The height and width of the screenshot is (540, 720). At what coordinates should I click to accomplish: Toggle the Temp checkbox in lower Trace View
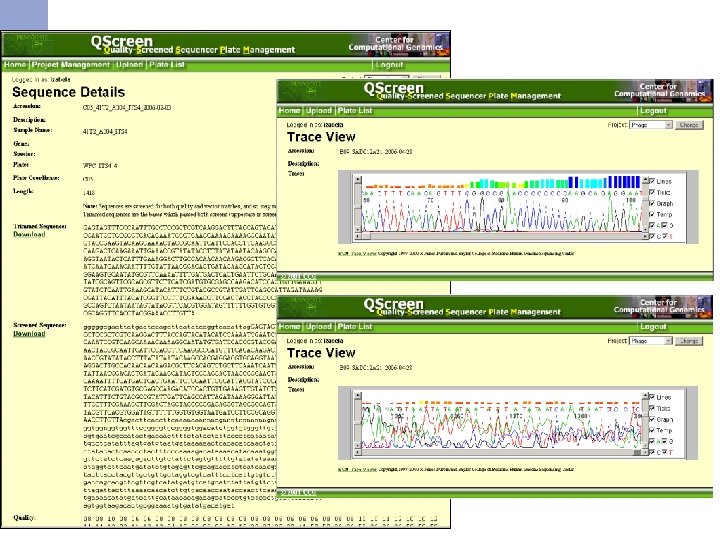pos(652,430)
